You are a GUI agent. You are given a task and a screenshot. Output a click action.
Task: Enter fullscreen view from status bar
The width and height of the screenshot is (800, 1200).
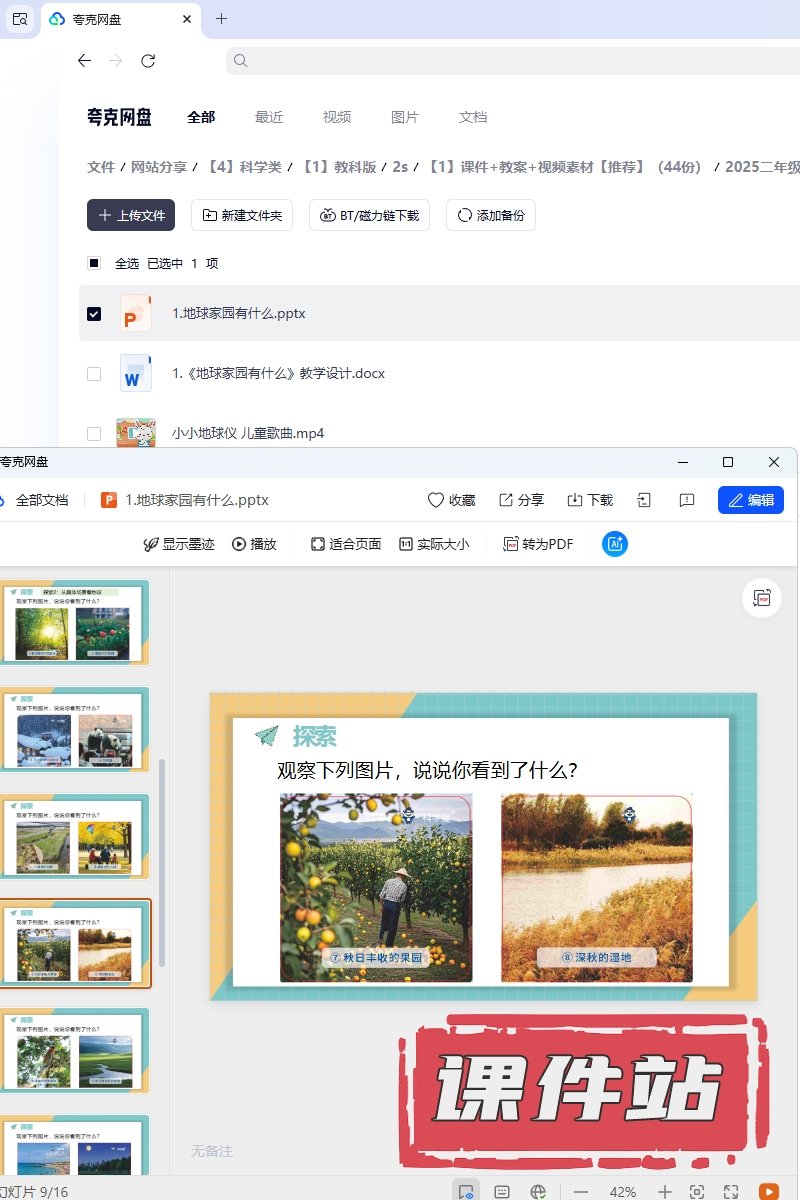731,1191
